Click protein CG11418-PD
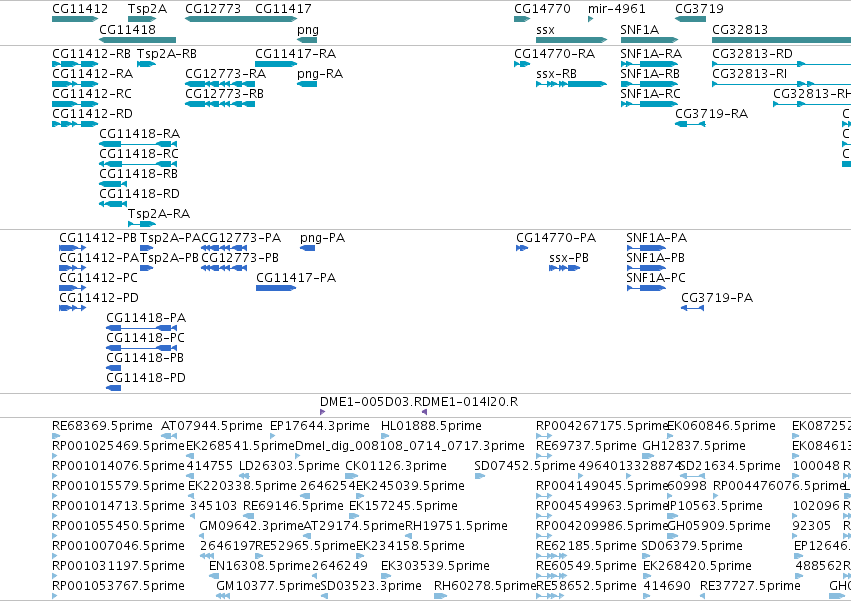The image size is (851, 601). point(114,388)
